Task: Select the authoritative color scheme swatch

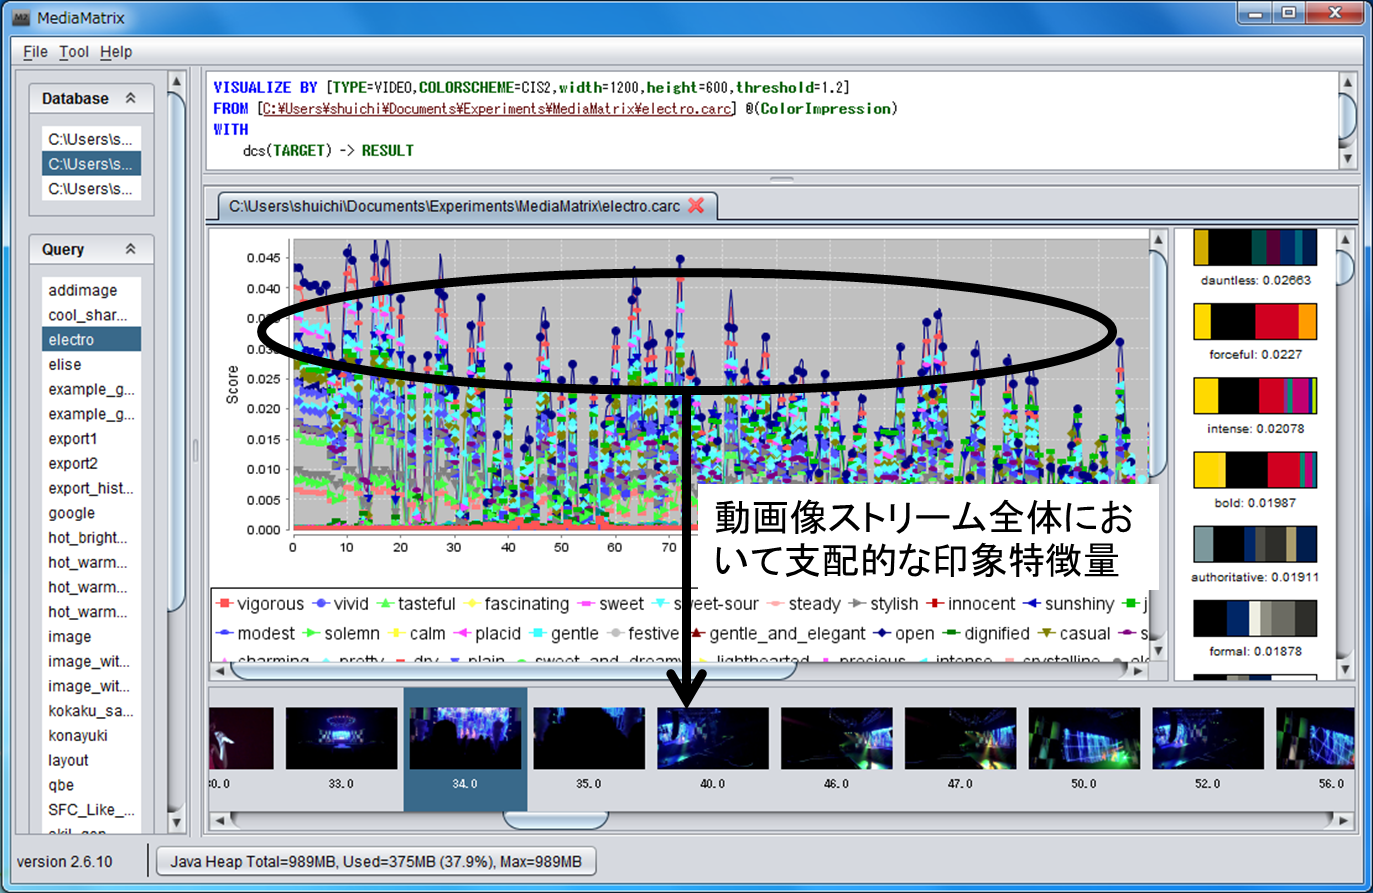Action: pos(1255,544)
